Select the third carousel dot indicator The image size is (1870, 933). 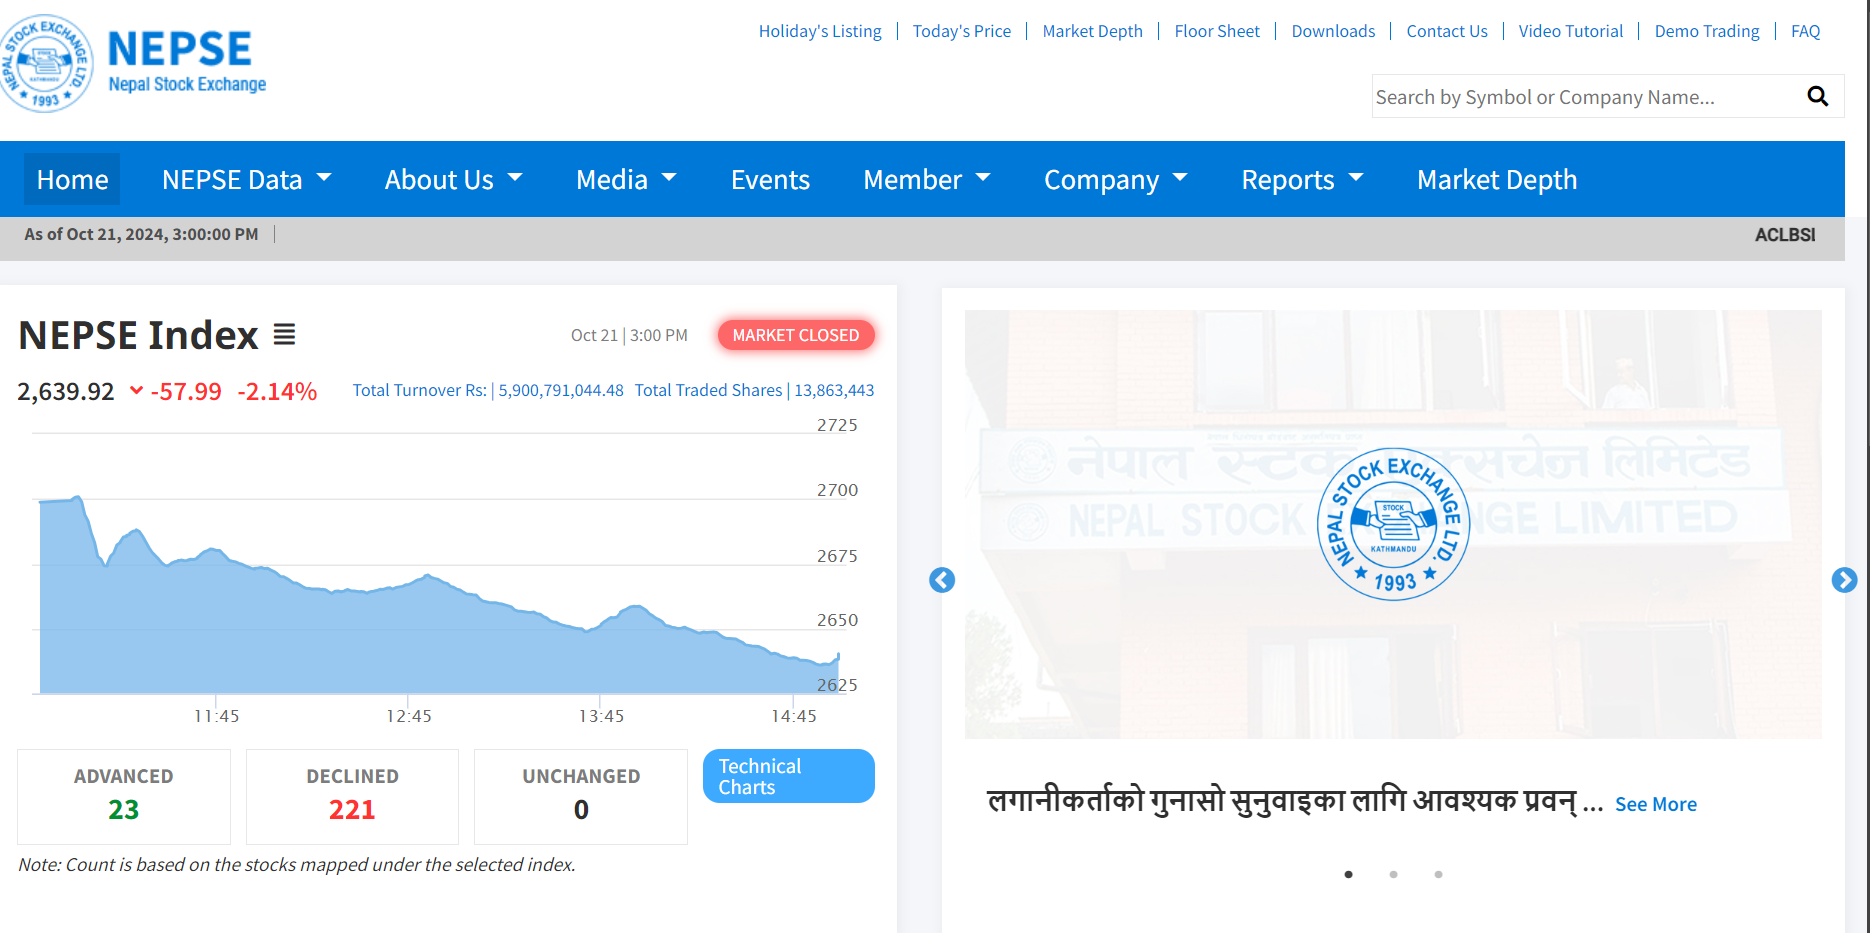pyautogui.click(x=1438, y=874)
